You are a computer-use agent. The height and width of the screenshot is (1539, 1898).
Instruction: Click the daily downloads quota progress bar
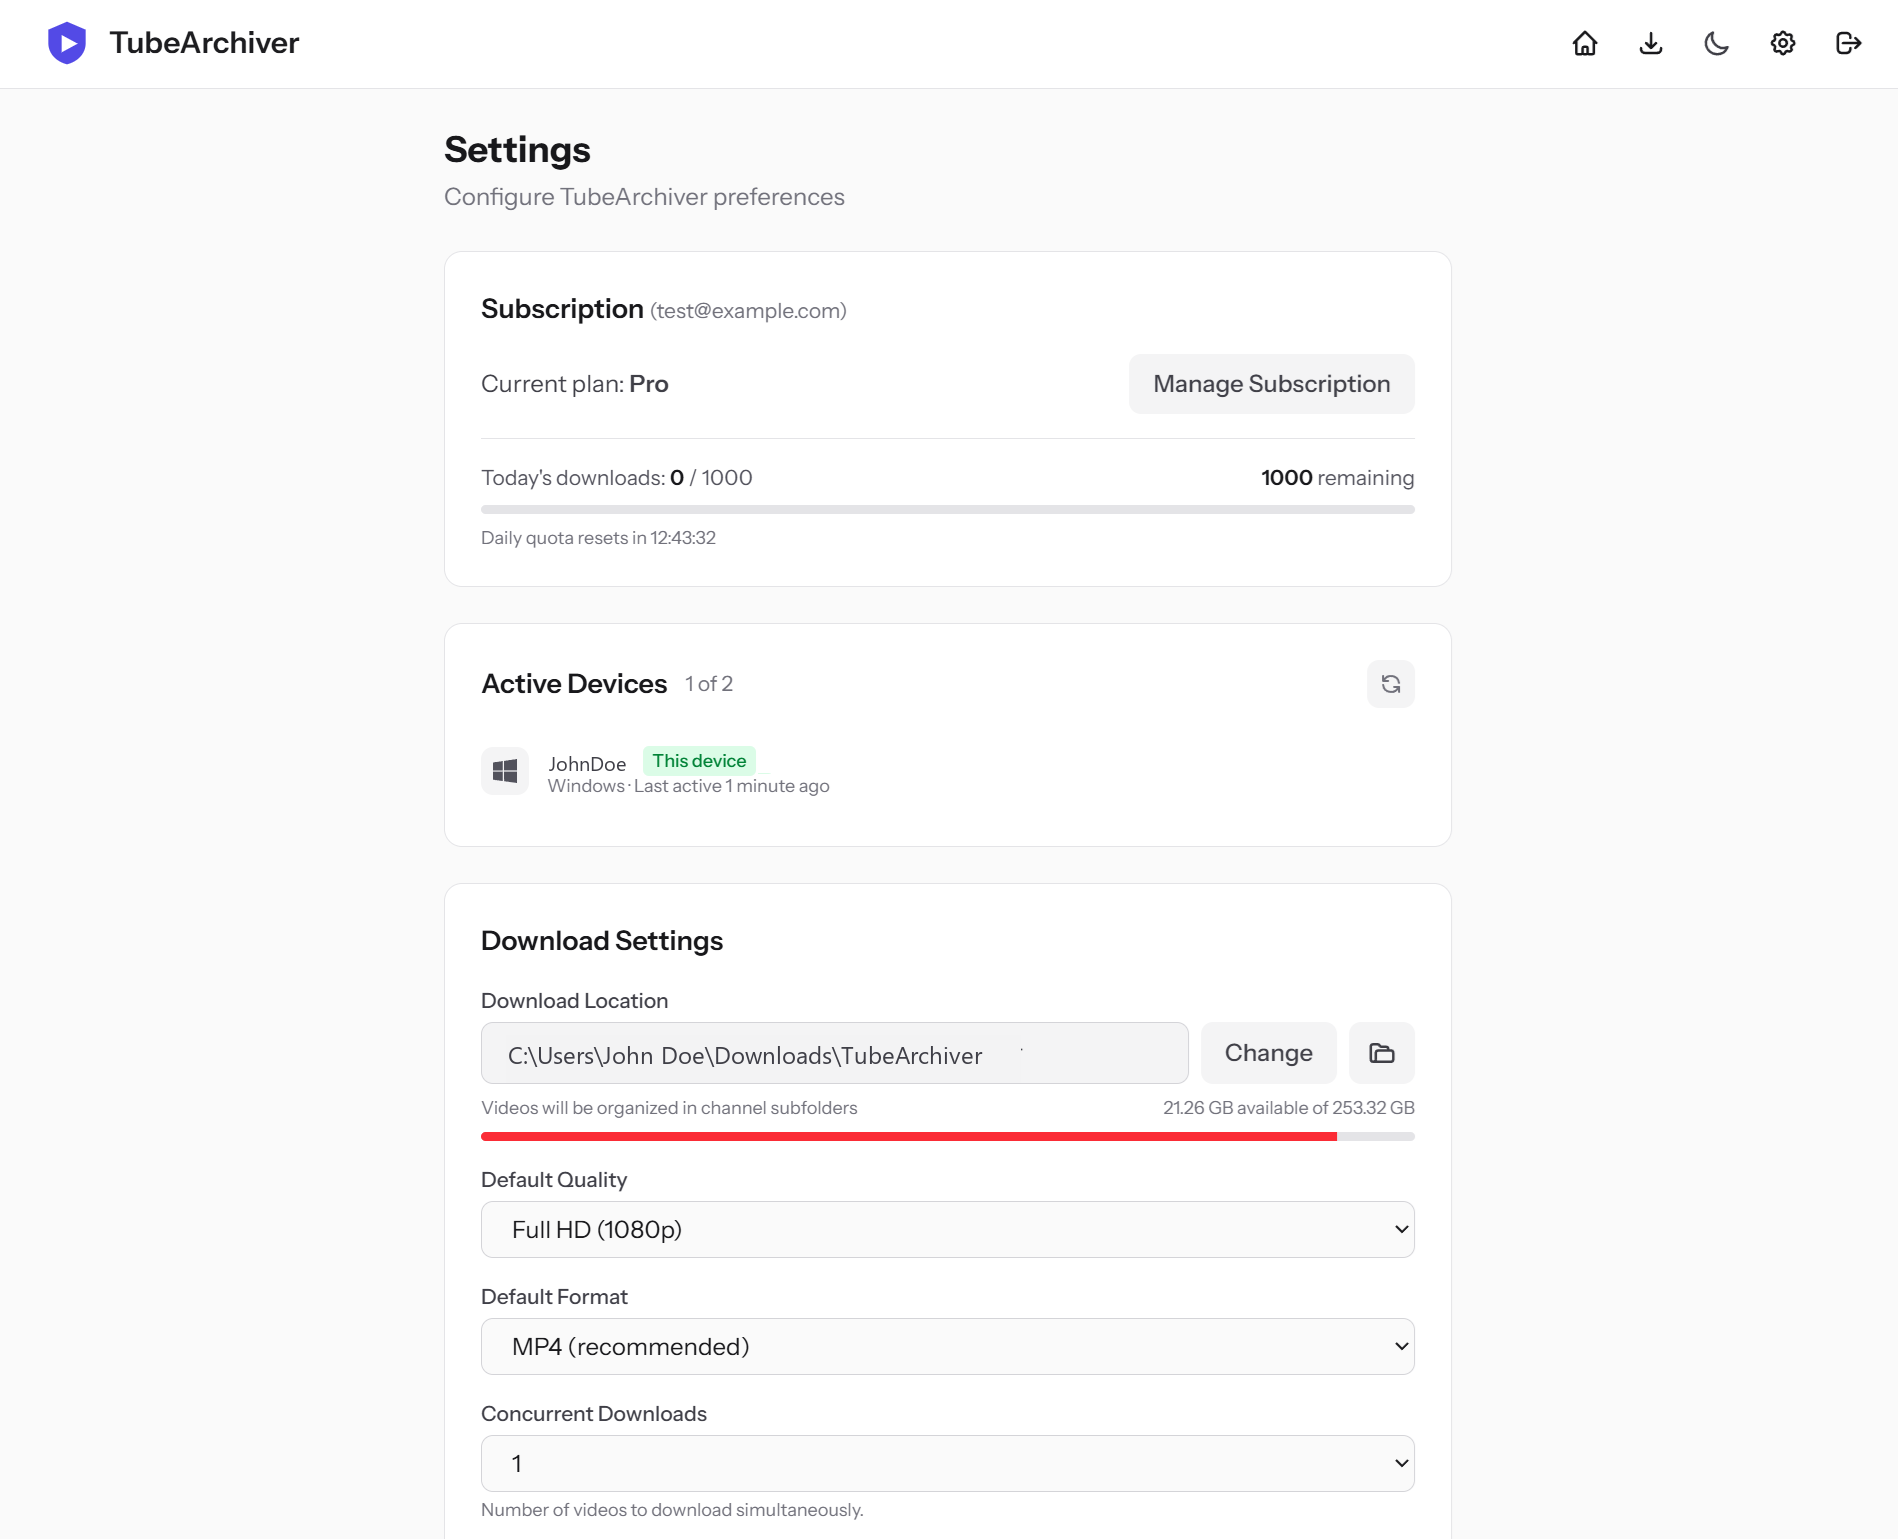(x=947, y=510)
